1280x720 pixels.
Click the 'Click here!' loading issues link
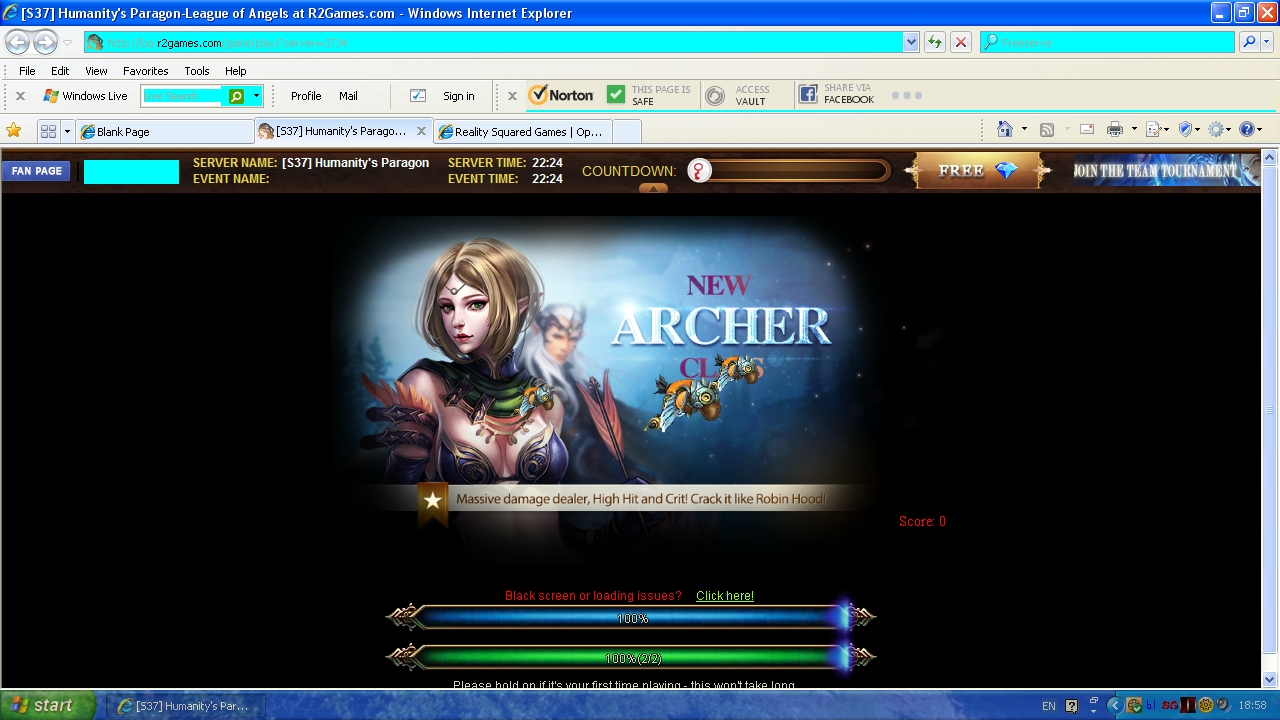(725, 596)
